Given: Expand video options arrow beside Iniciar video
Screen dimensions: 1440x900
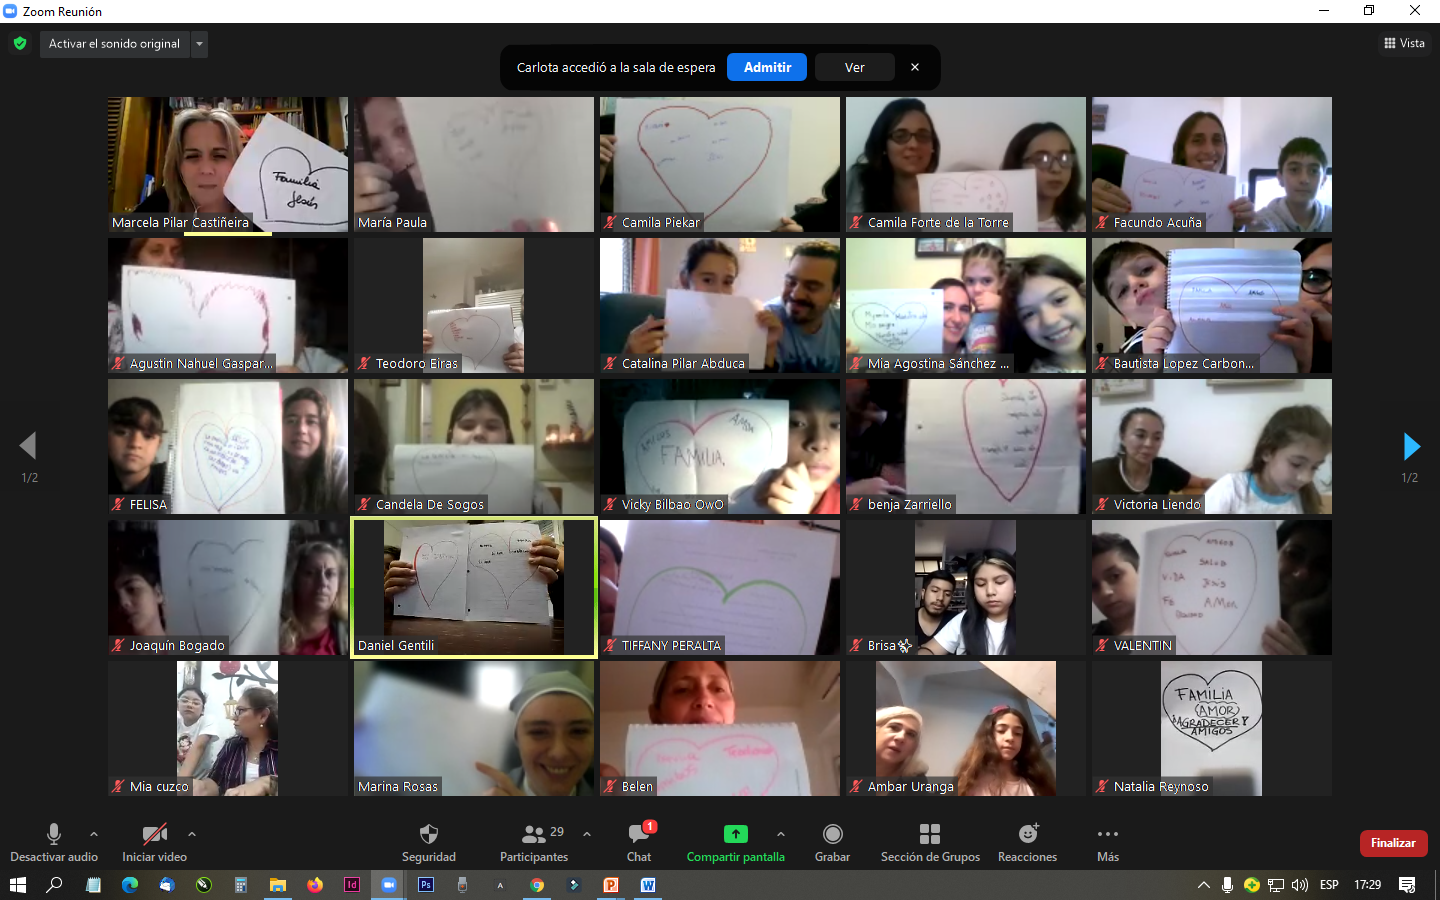Looking at the screenshot, I should click(x=192, y=833).
